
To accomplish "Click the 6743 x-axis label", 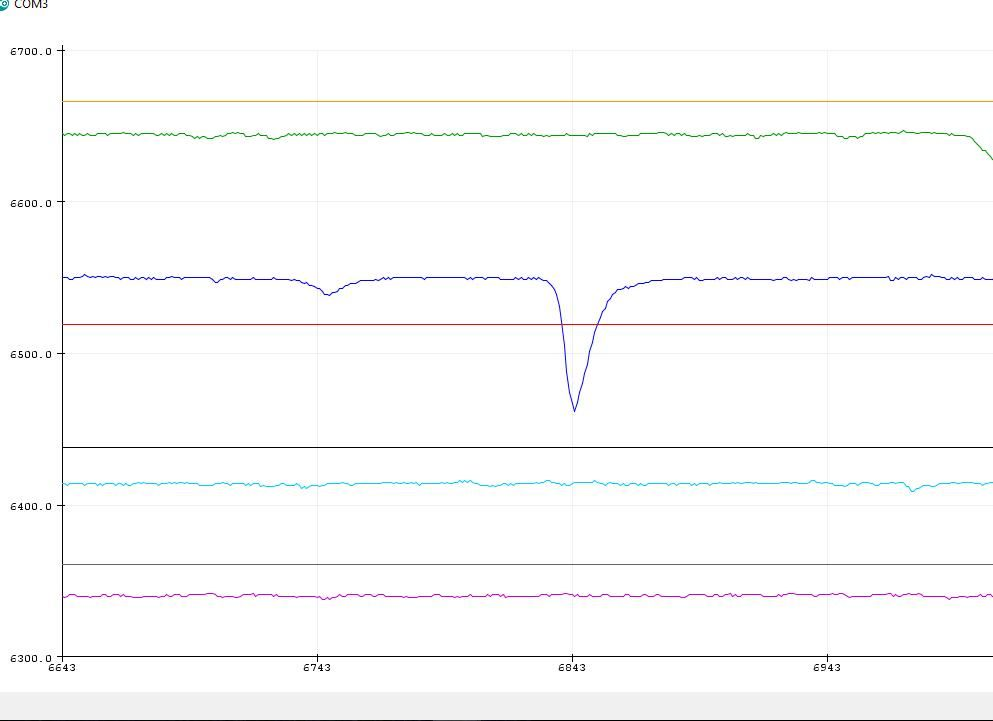I will click(317, 668).
